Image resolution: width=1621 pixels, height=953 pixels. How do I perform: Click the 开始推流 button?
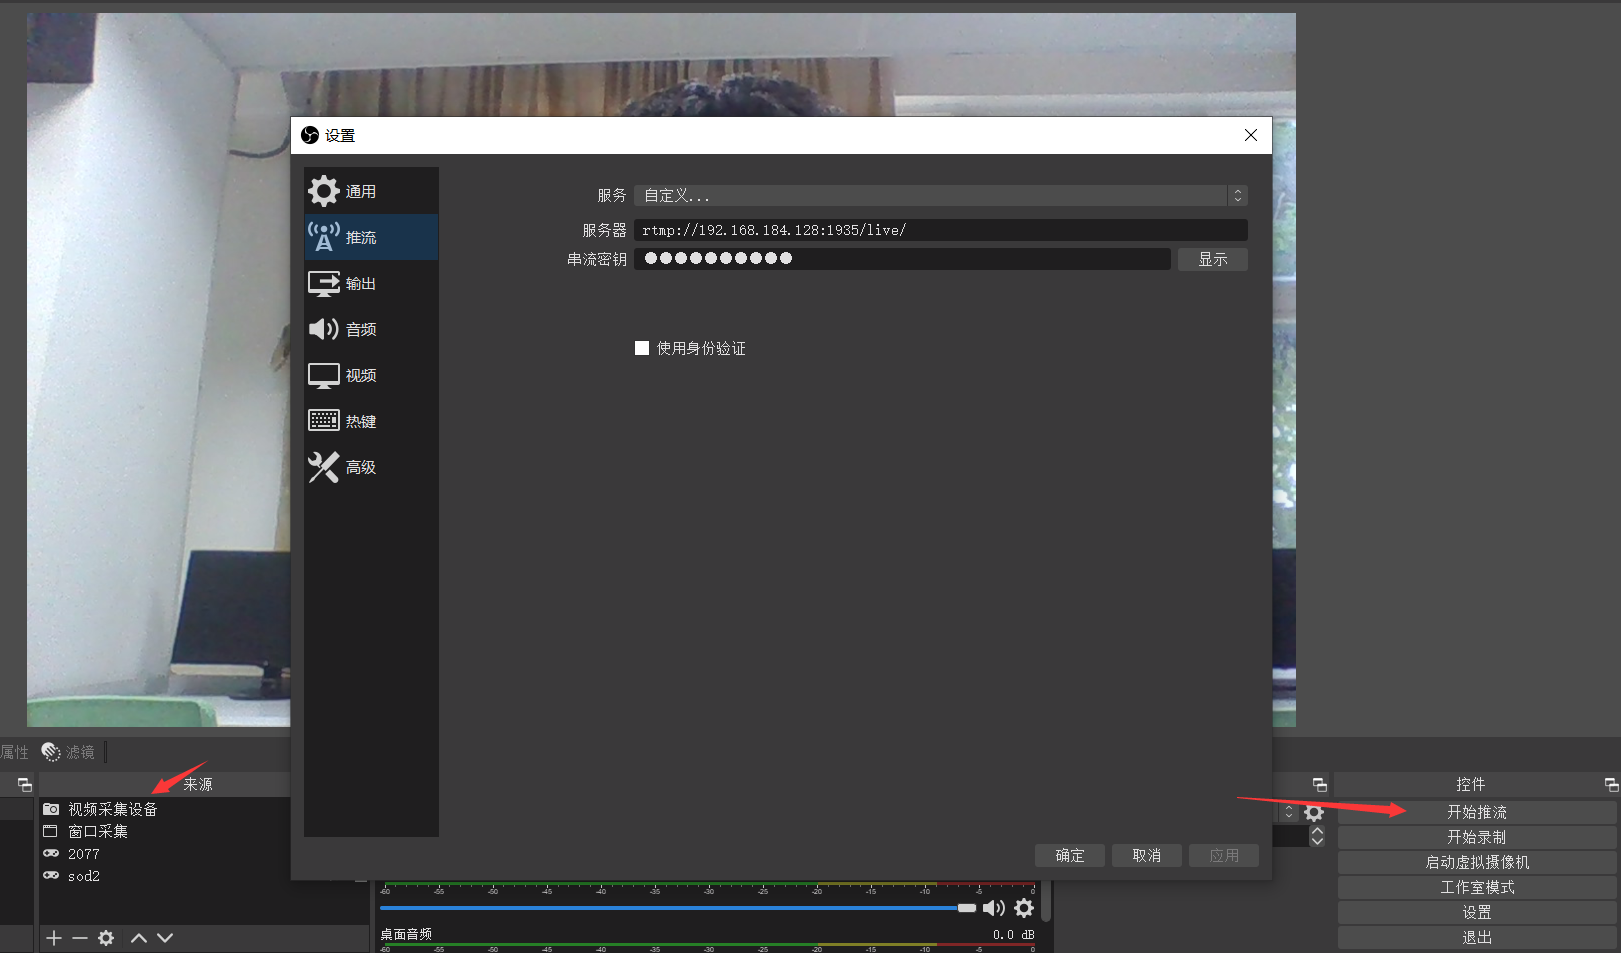click(x=1477, y=811)
